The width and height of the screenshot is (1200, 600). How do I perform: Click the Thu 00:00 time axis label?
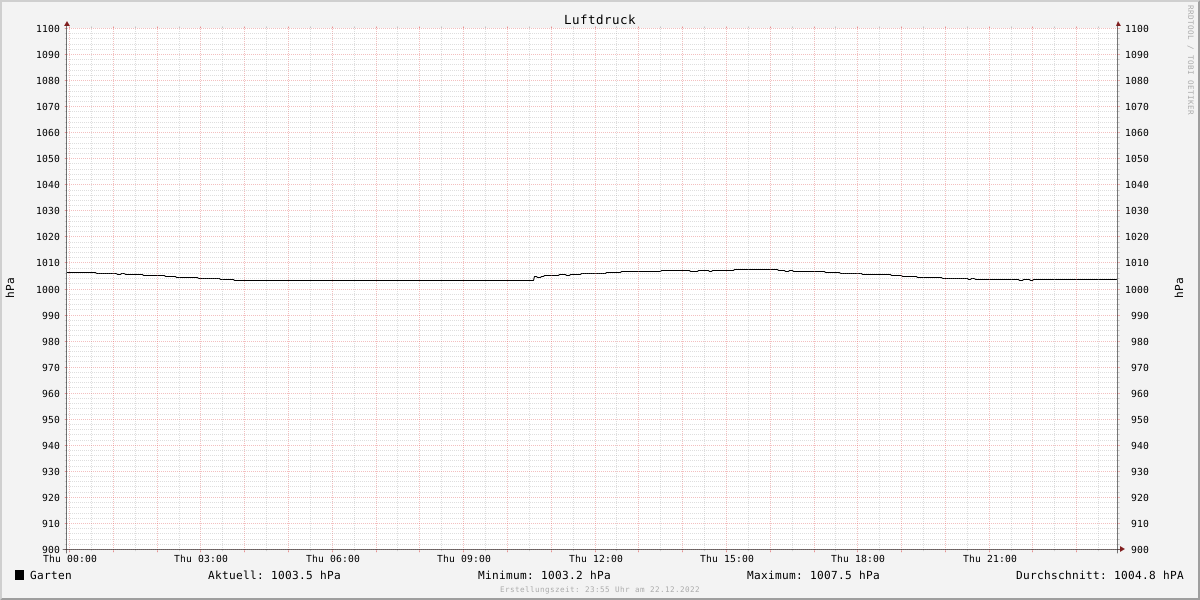[70, 559]
